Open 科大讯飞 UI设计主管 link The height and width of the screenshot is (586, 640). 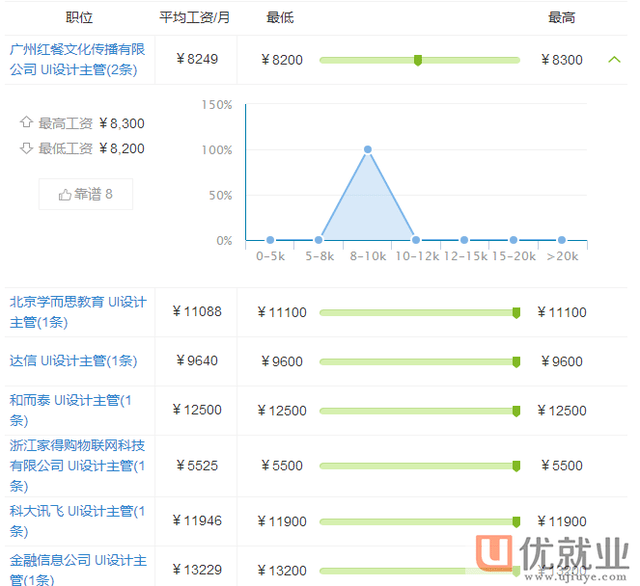pos(77,521)
